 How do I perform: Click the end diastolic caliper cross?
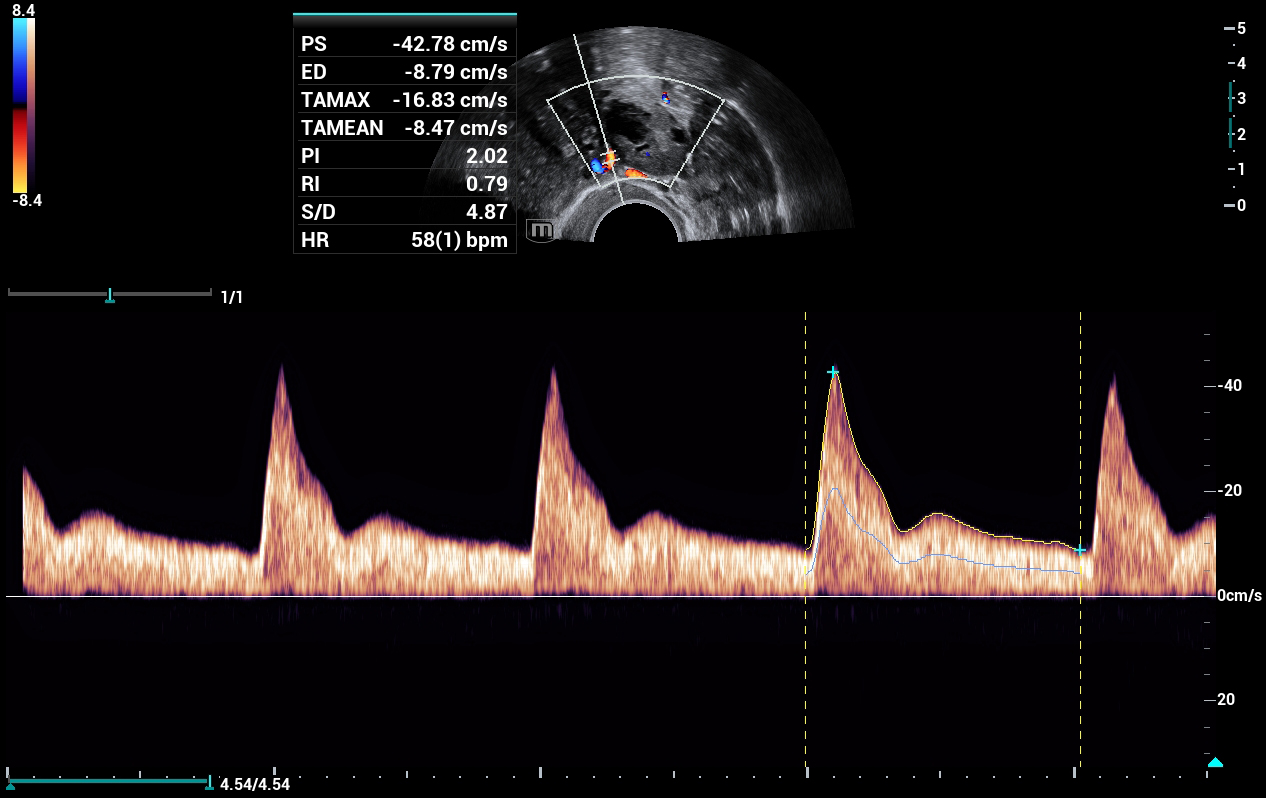coord(1080,550)
